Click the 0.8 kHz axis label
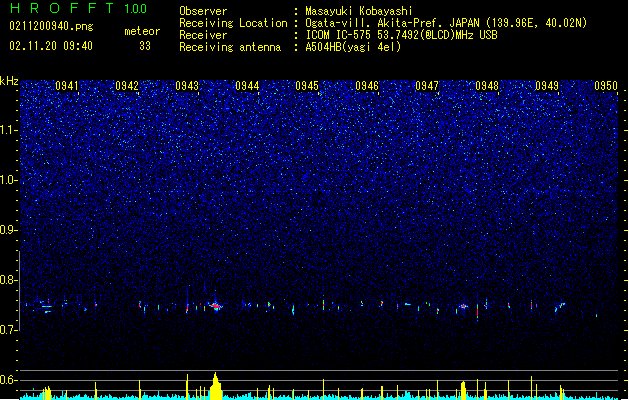 pyautogui.click(x=8, y=280)
